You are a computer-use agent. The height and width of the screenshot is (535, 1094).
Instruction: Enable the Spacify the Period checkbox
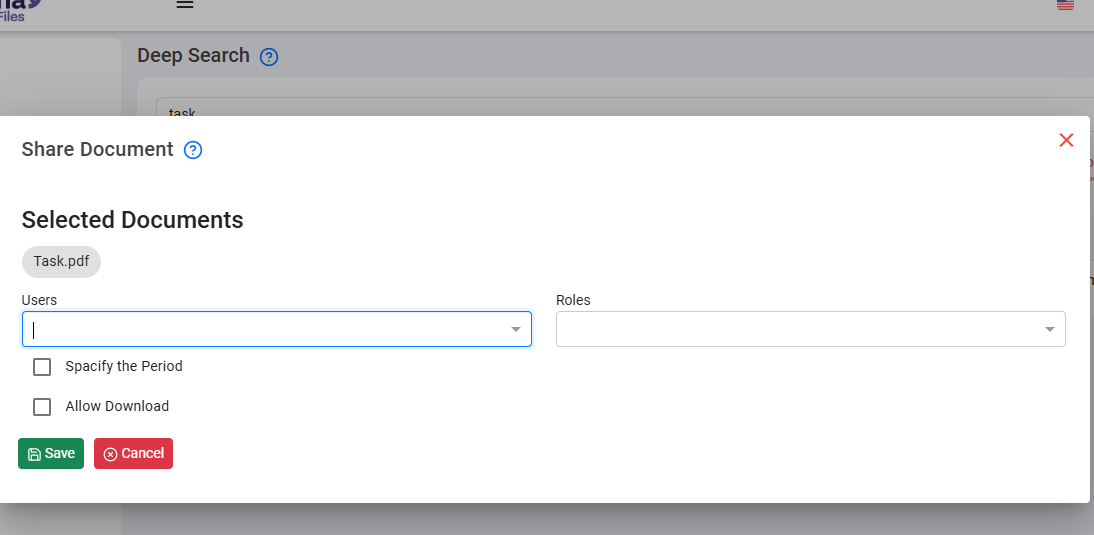point(42,367)
